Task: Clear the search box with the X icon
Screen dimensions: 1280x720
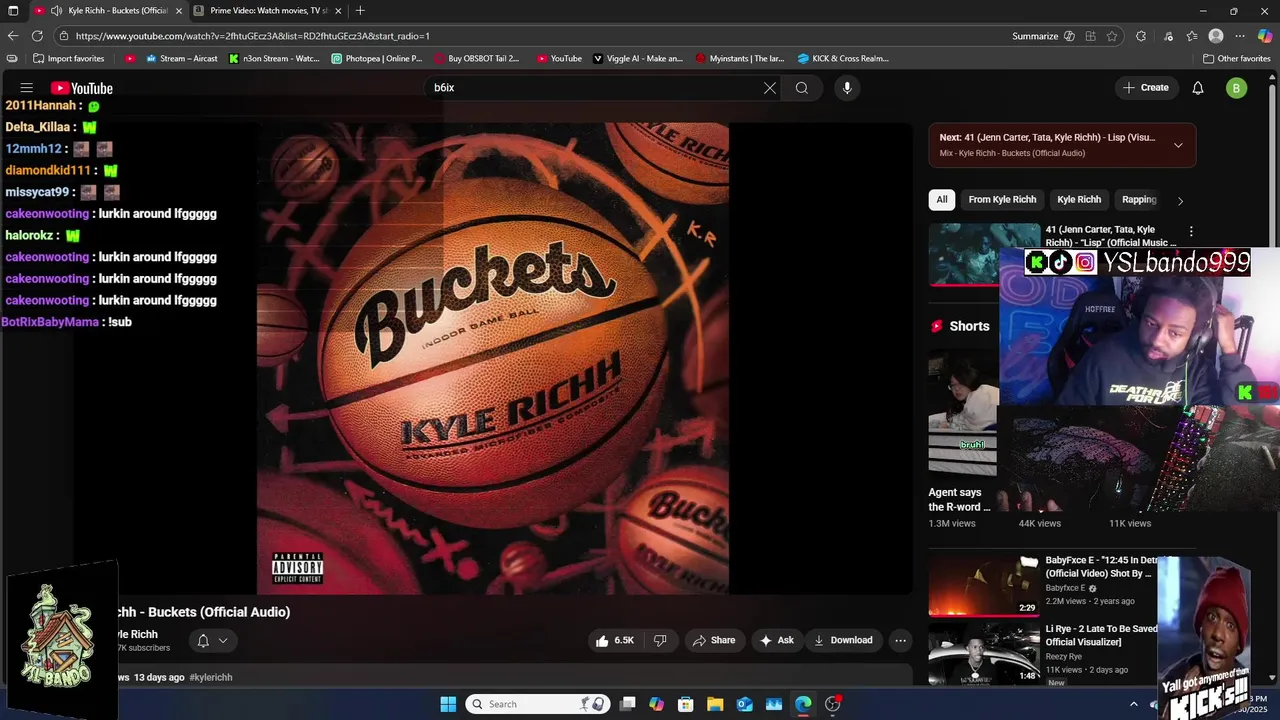Action: 770,88
